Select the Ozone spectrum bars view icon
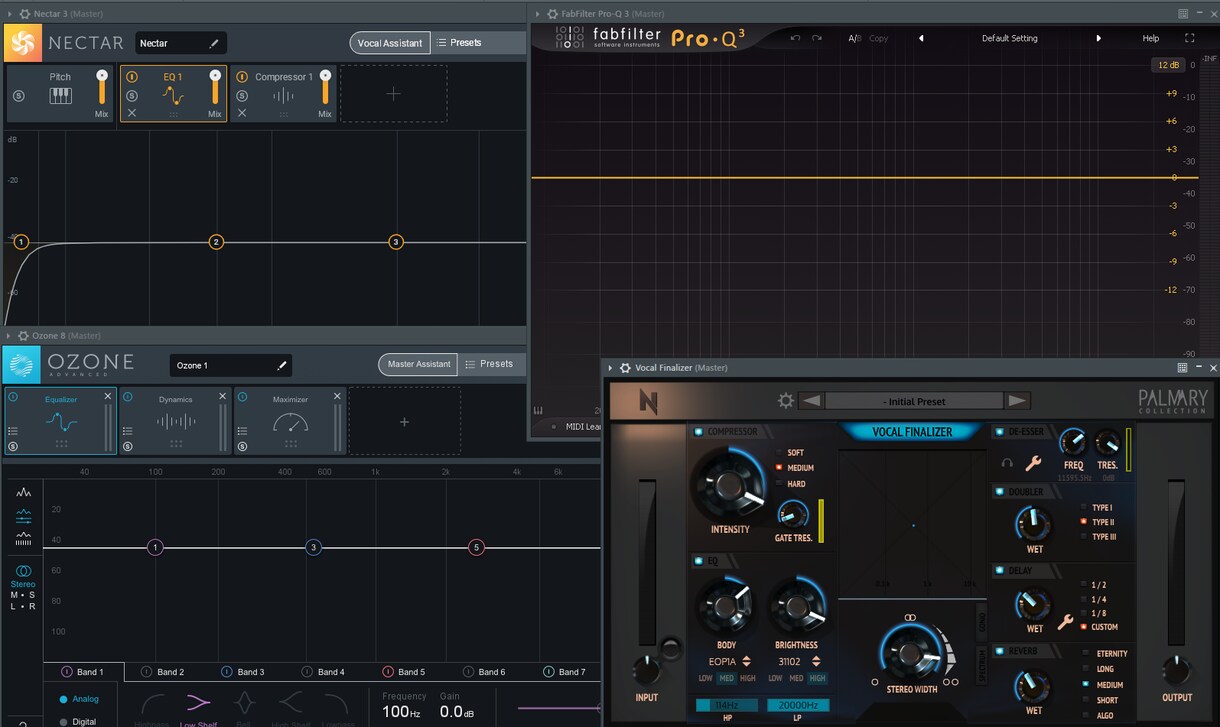 pos(23,538)
